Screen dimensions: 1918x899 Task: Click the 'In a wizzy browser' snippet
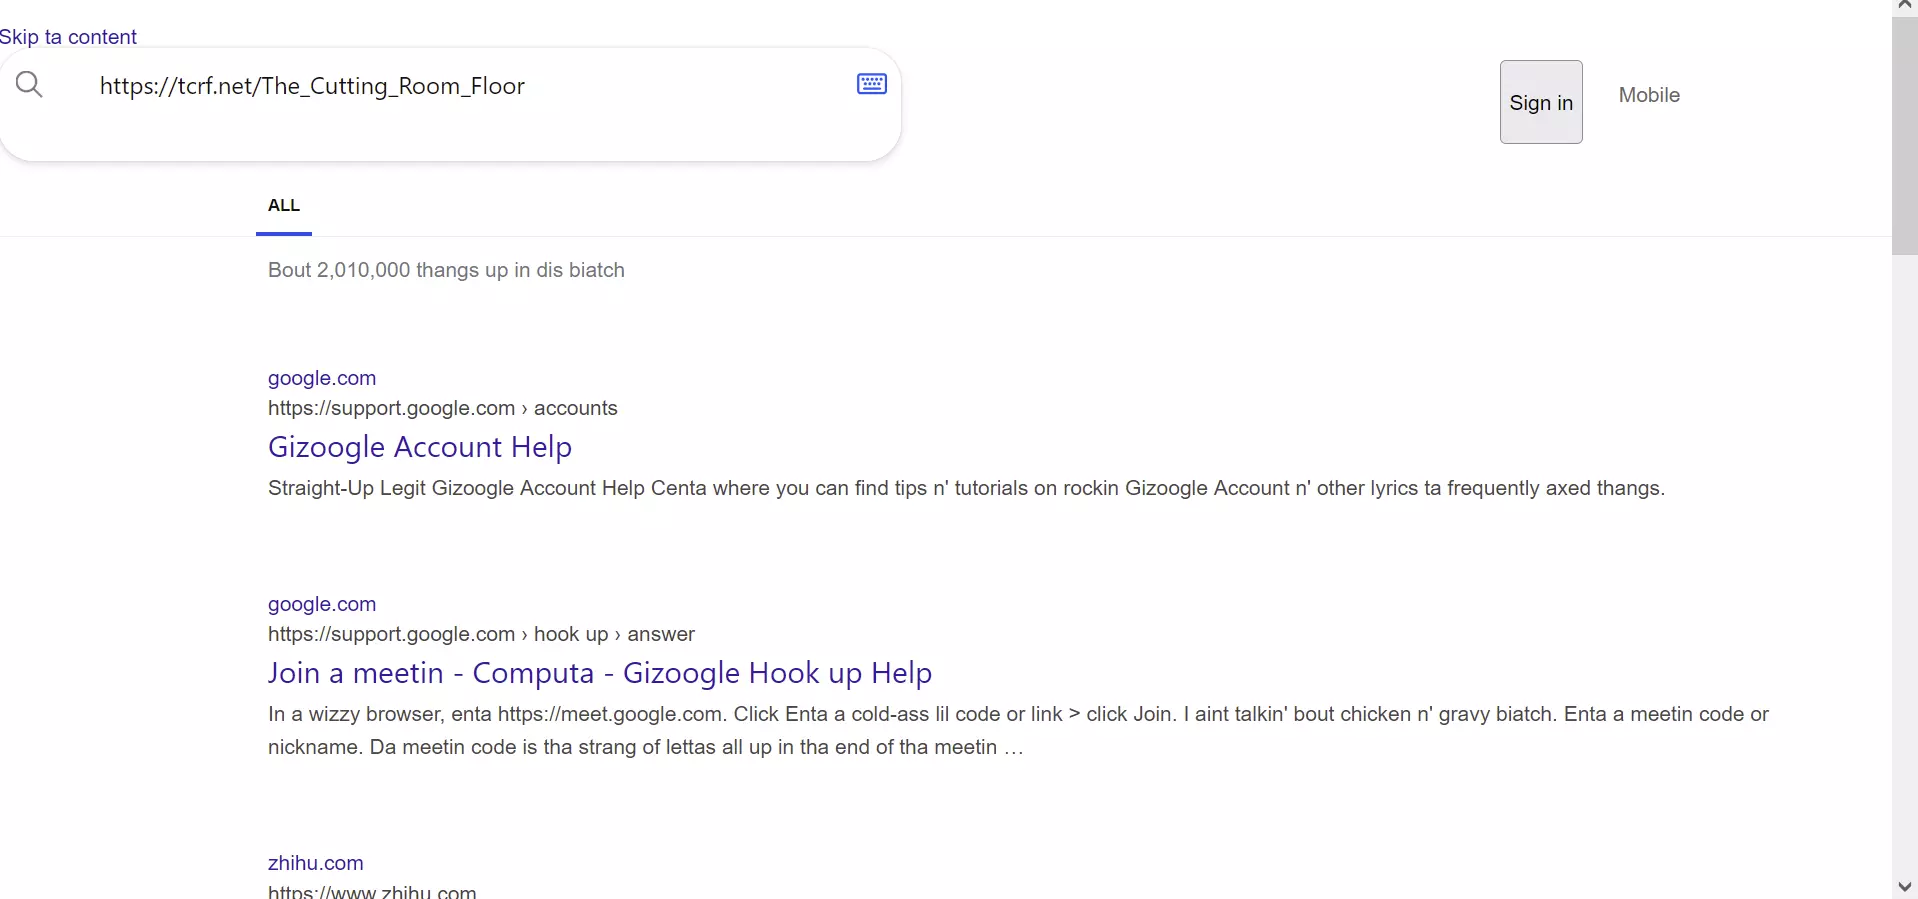tap(1018, 730)
